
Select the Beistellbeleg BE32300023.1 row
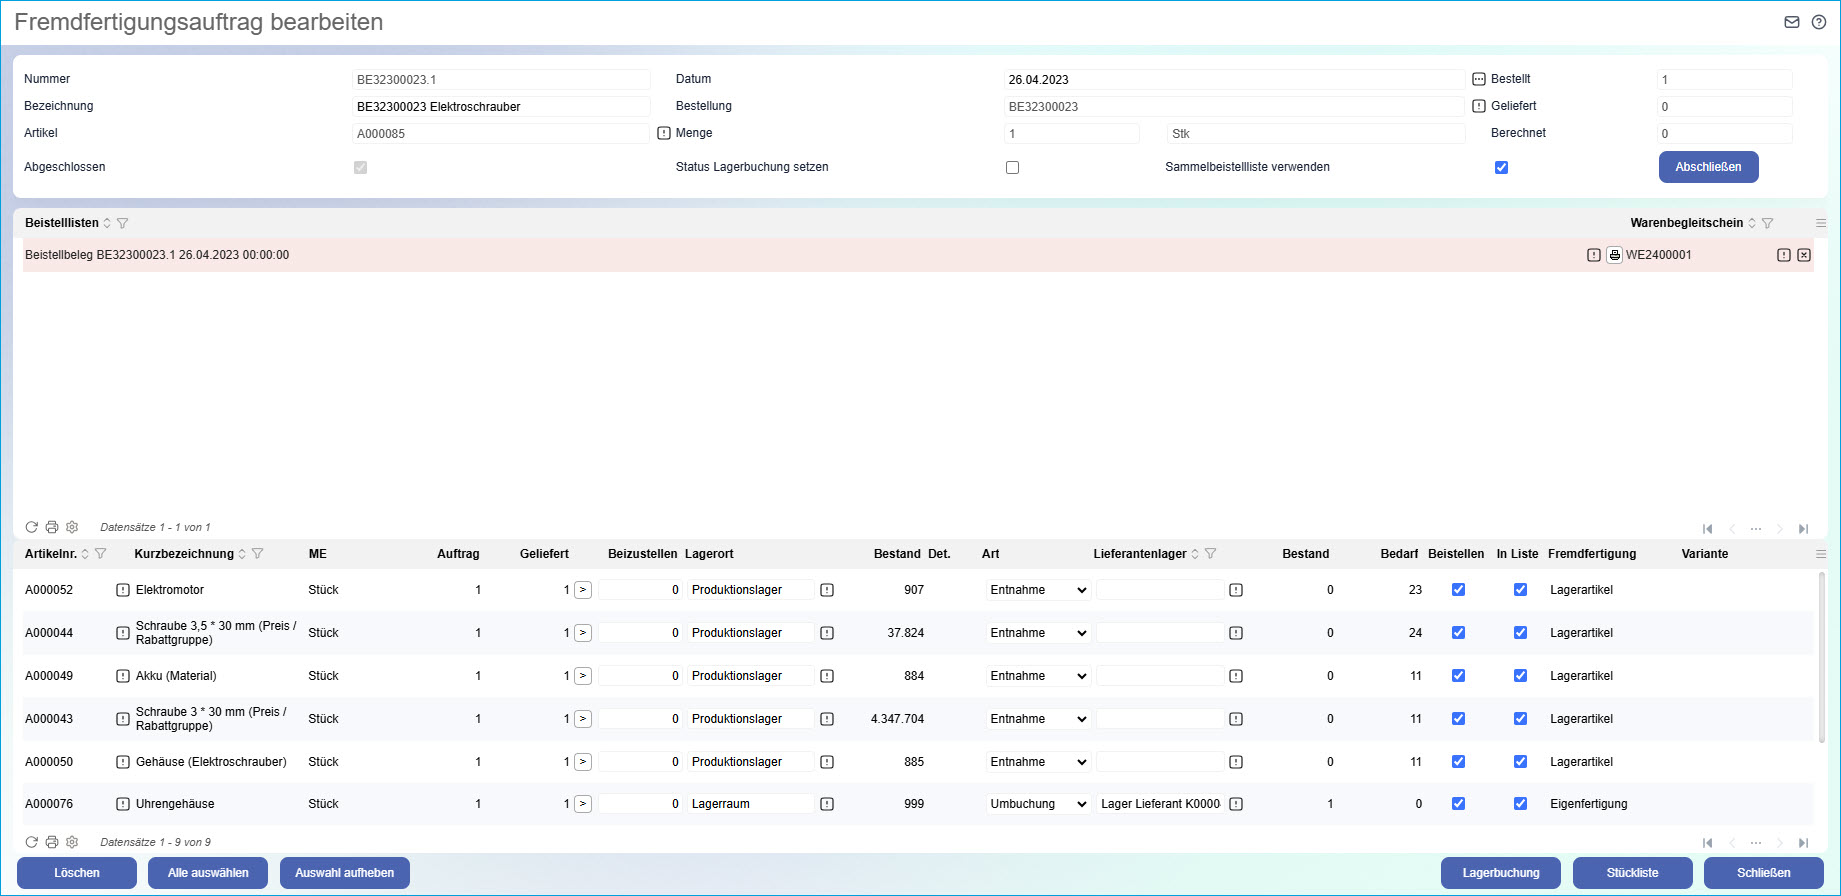click(x=918, y=255)
